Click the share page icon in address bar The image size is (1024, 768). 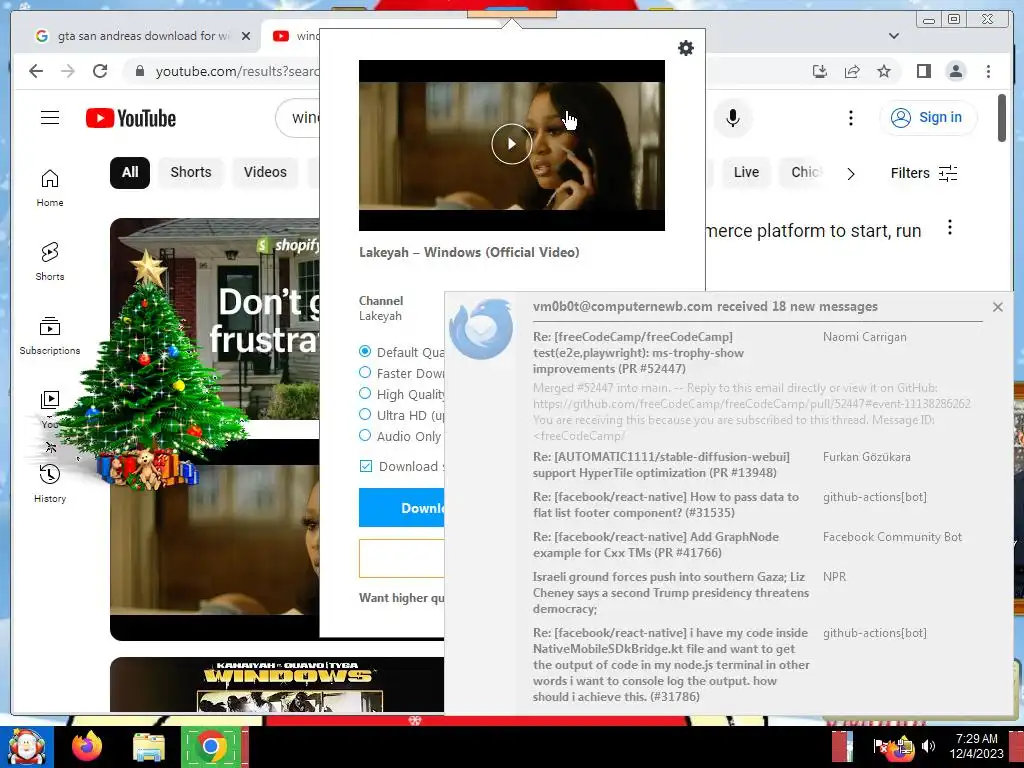tap(852, 71)
